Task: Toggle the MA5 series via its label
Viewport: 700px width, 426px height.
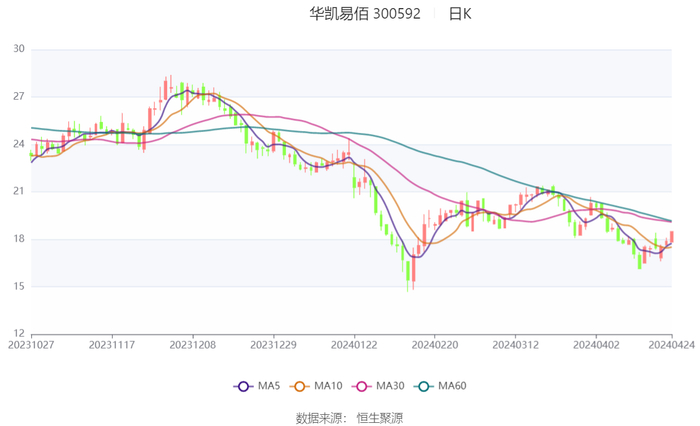Action: coord(269,386)
